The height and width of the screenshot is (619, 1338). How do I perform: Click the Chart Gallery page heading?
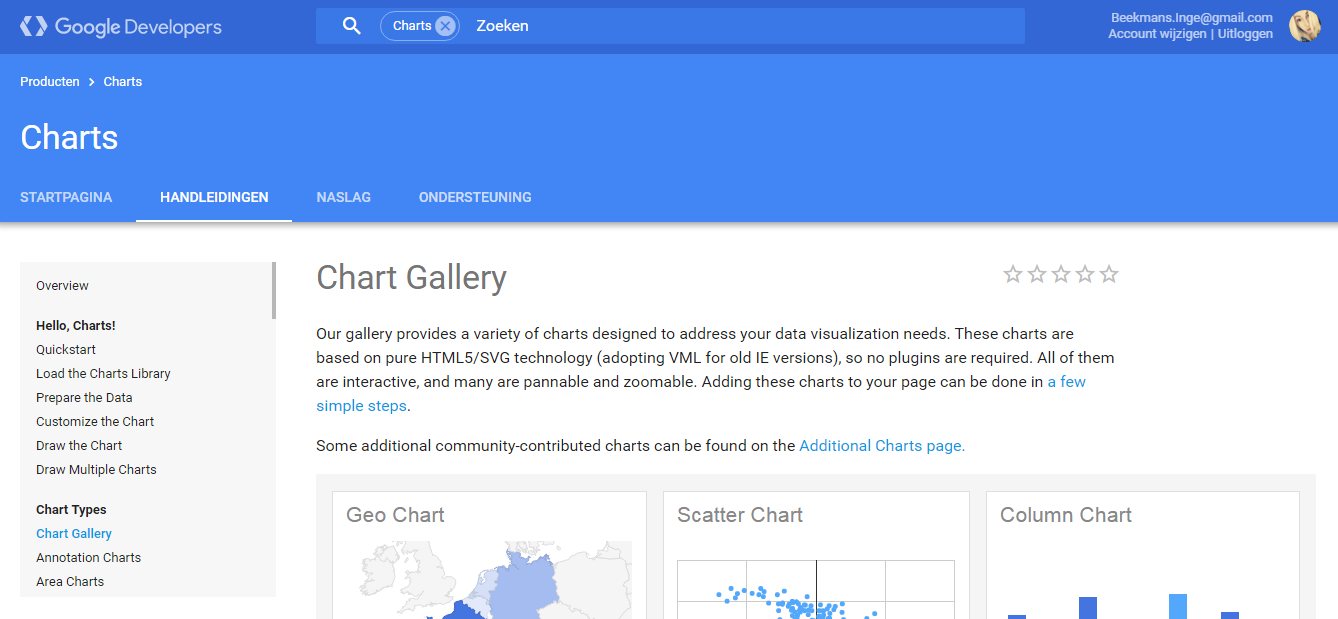(411, 277)
